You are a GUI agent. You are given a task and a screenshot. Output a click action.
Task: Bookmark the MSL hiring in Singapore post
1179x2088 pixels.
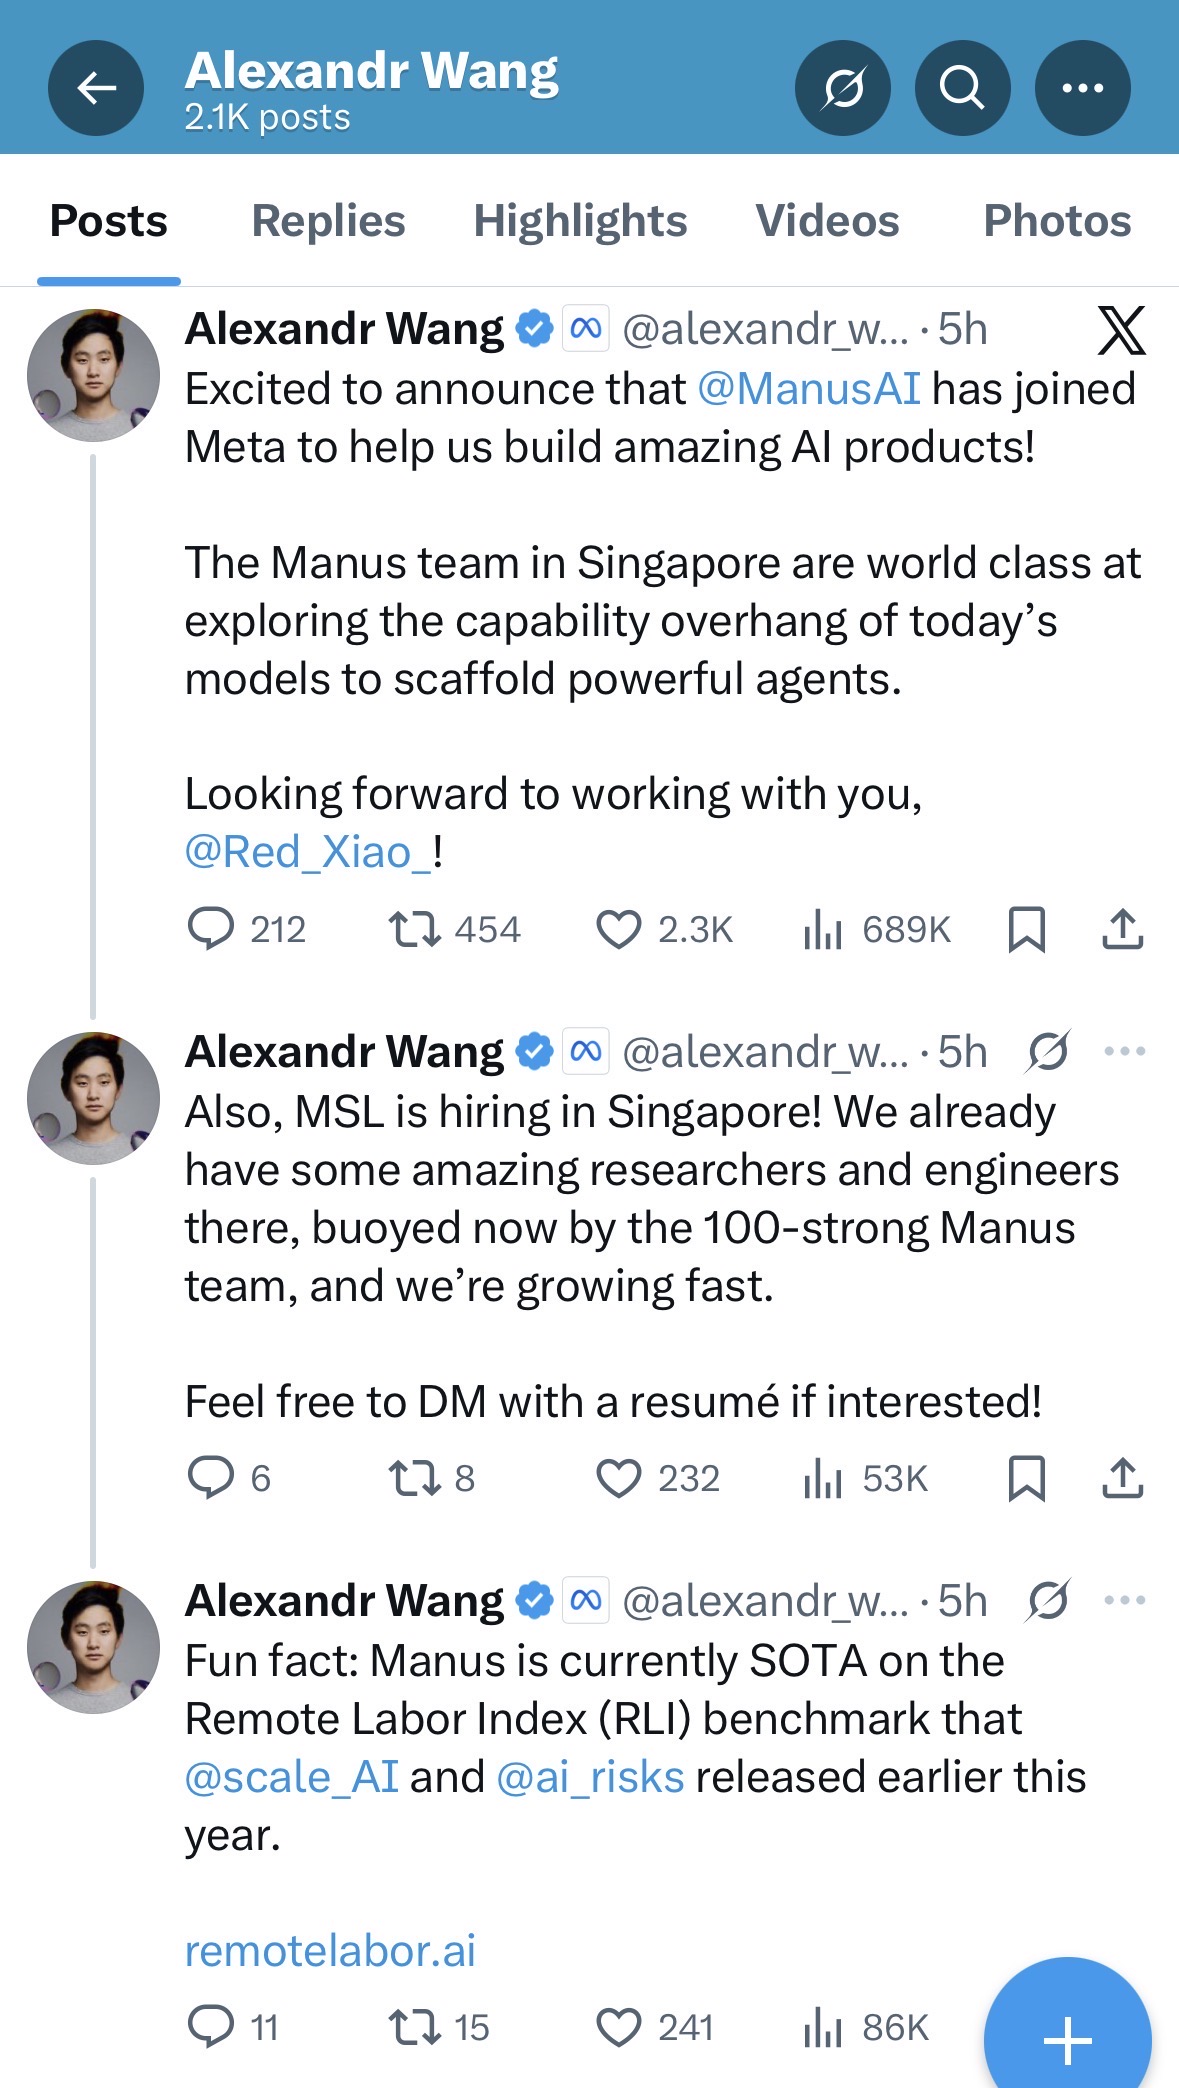point(1026,1478)
